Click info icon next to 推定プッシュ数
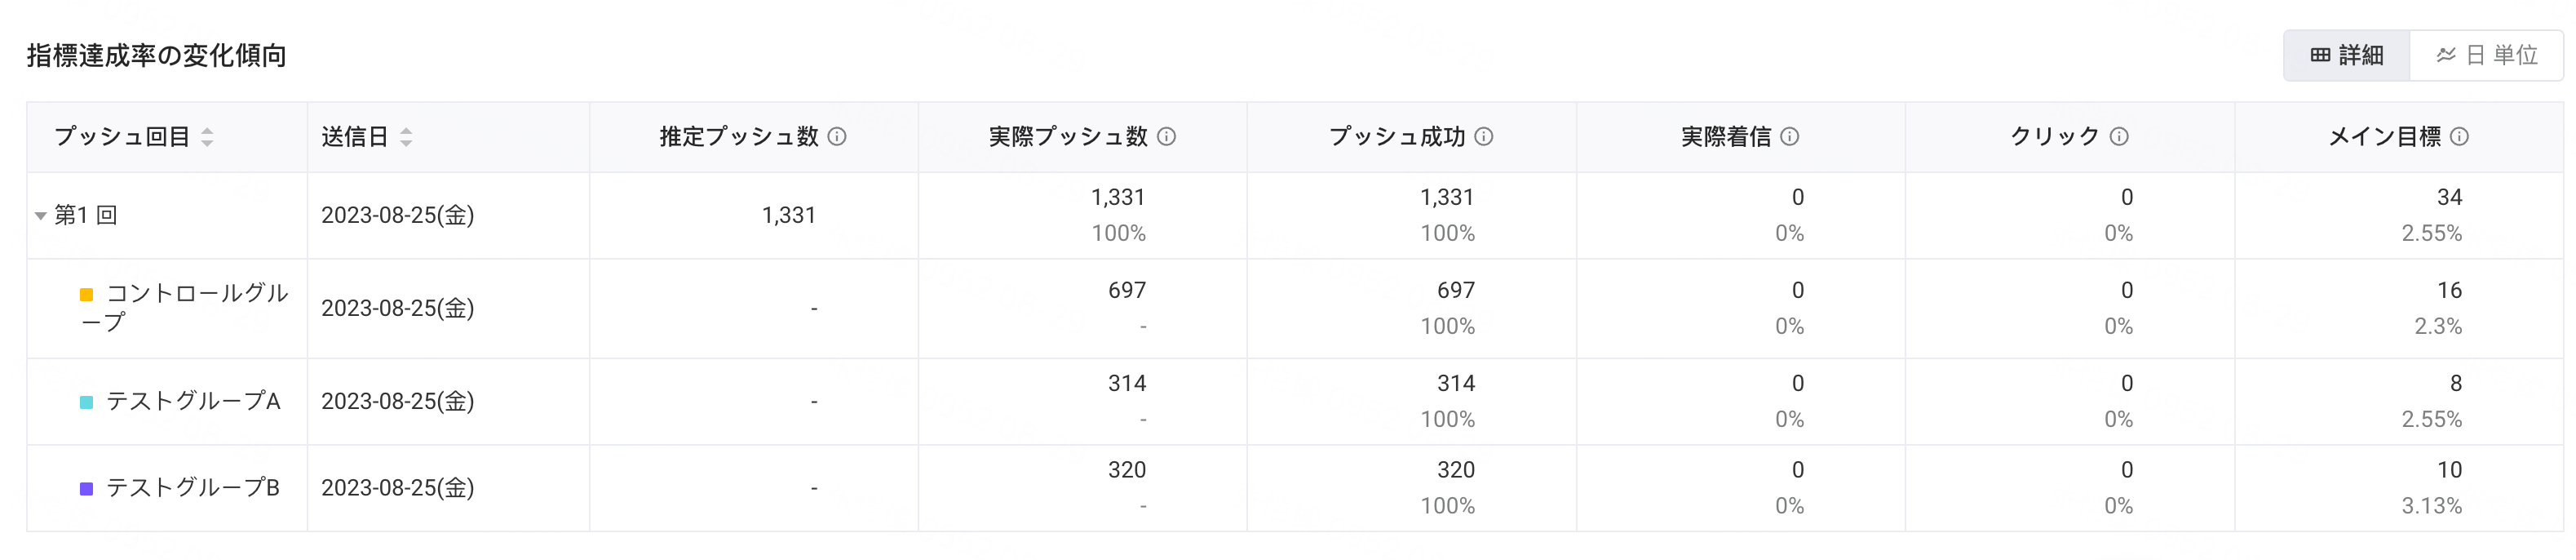 click(837, 136)
